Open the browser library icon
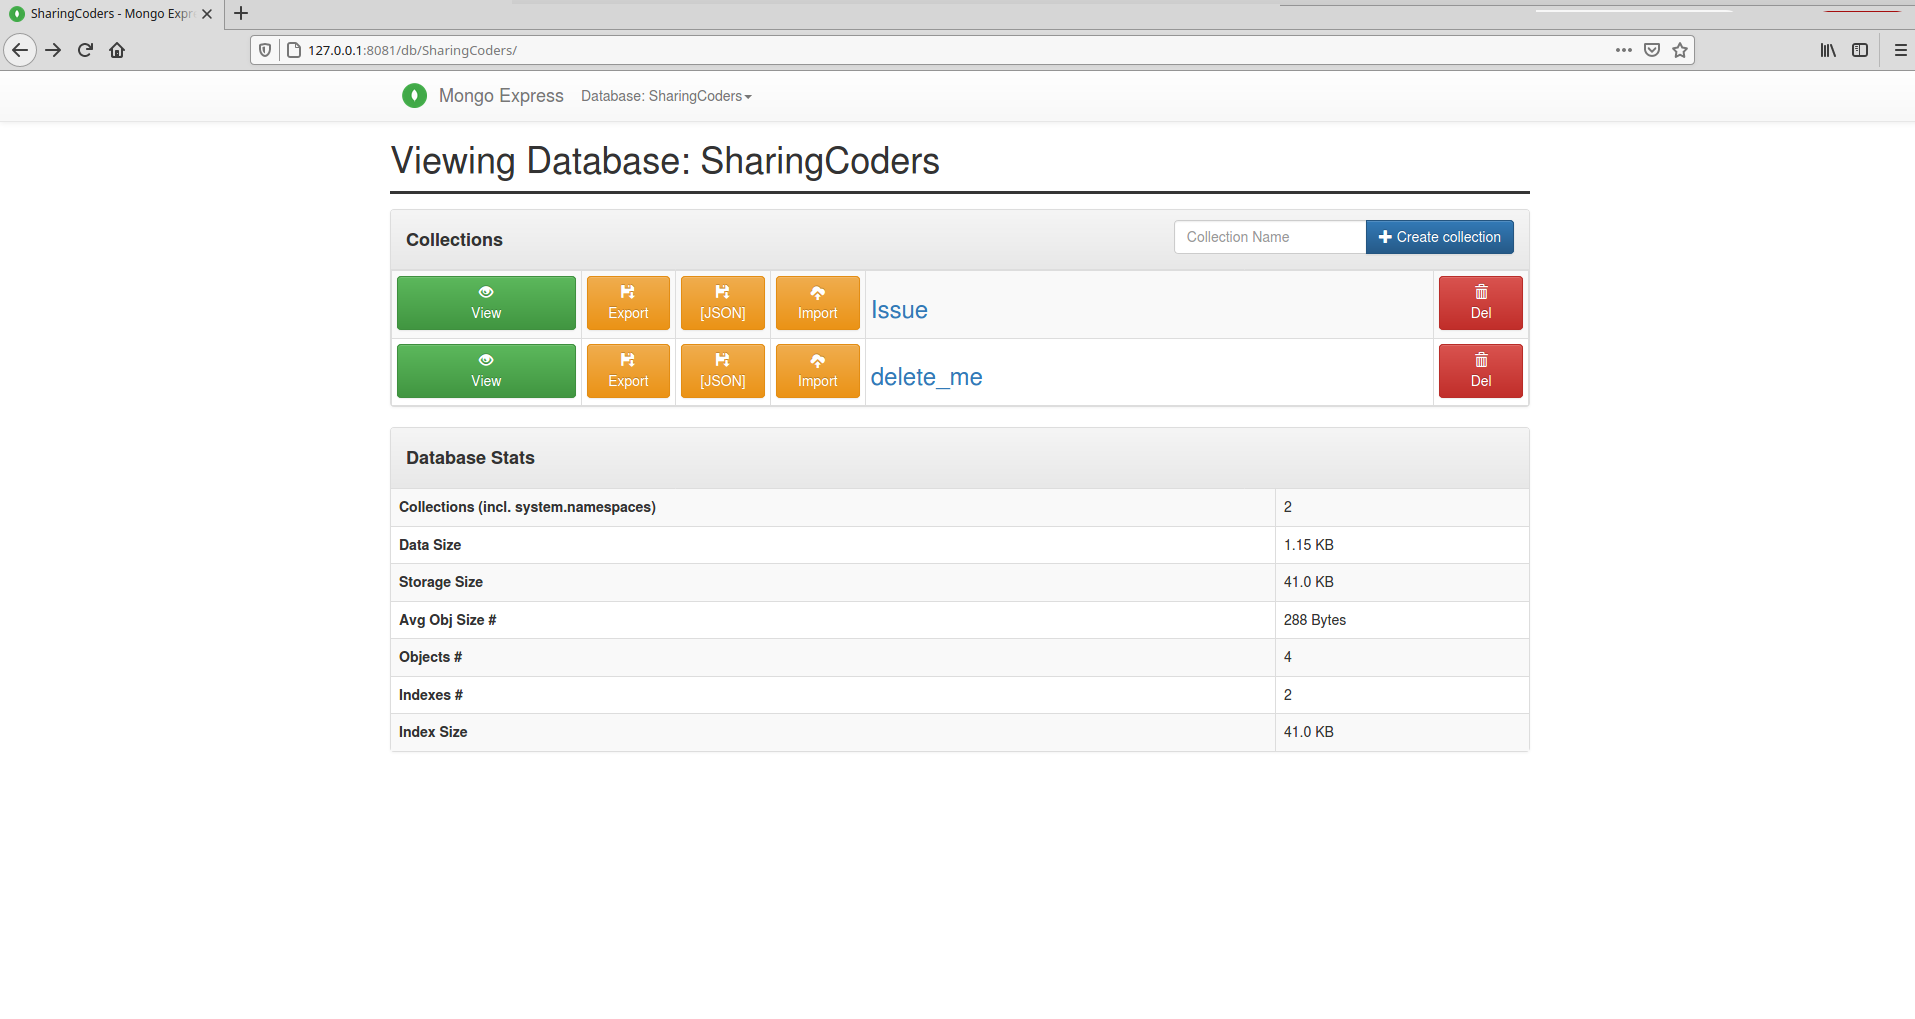 (x=1828, y=50)
